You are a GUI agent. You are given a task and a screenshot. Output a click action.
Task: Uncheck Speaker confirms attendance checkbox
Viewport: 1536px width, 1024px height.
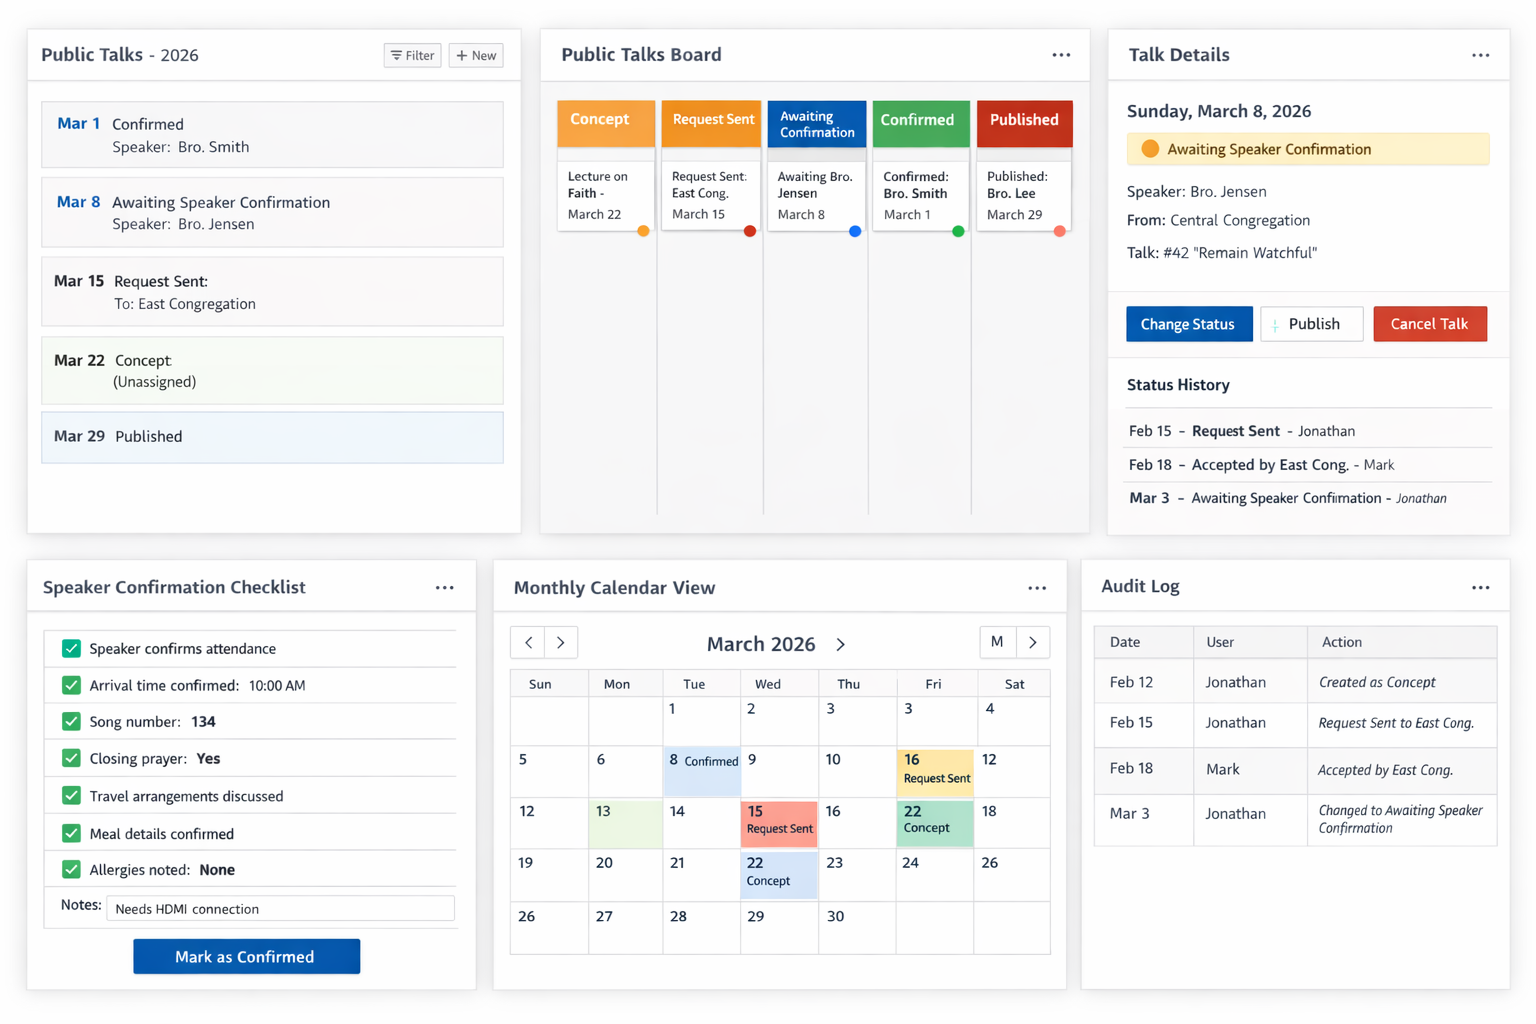pyautogui.click(x=71, y=649)
